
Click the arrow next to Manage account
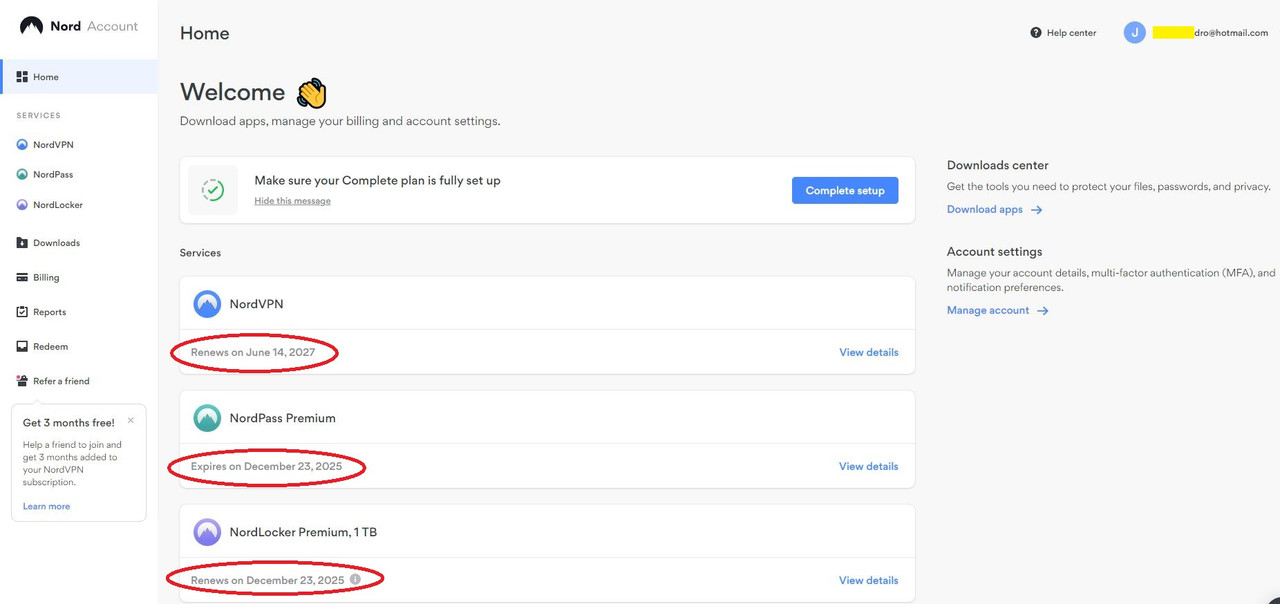point(1042,311)
